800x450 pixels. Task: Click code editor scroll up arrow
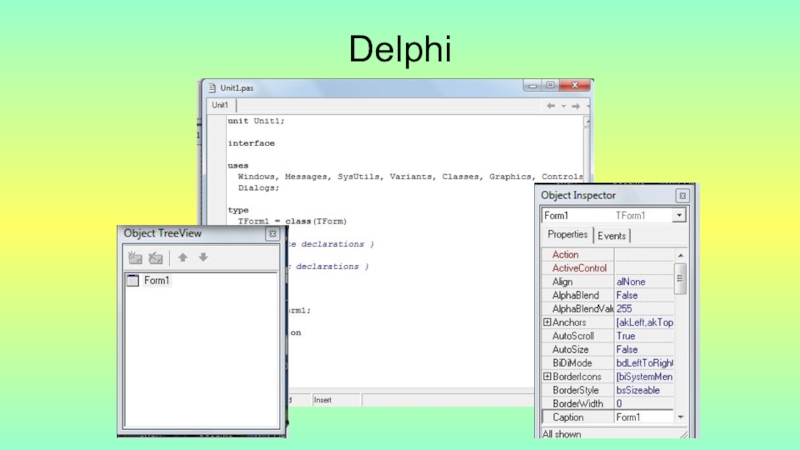(587, 121)
